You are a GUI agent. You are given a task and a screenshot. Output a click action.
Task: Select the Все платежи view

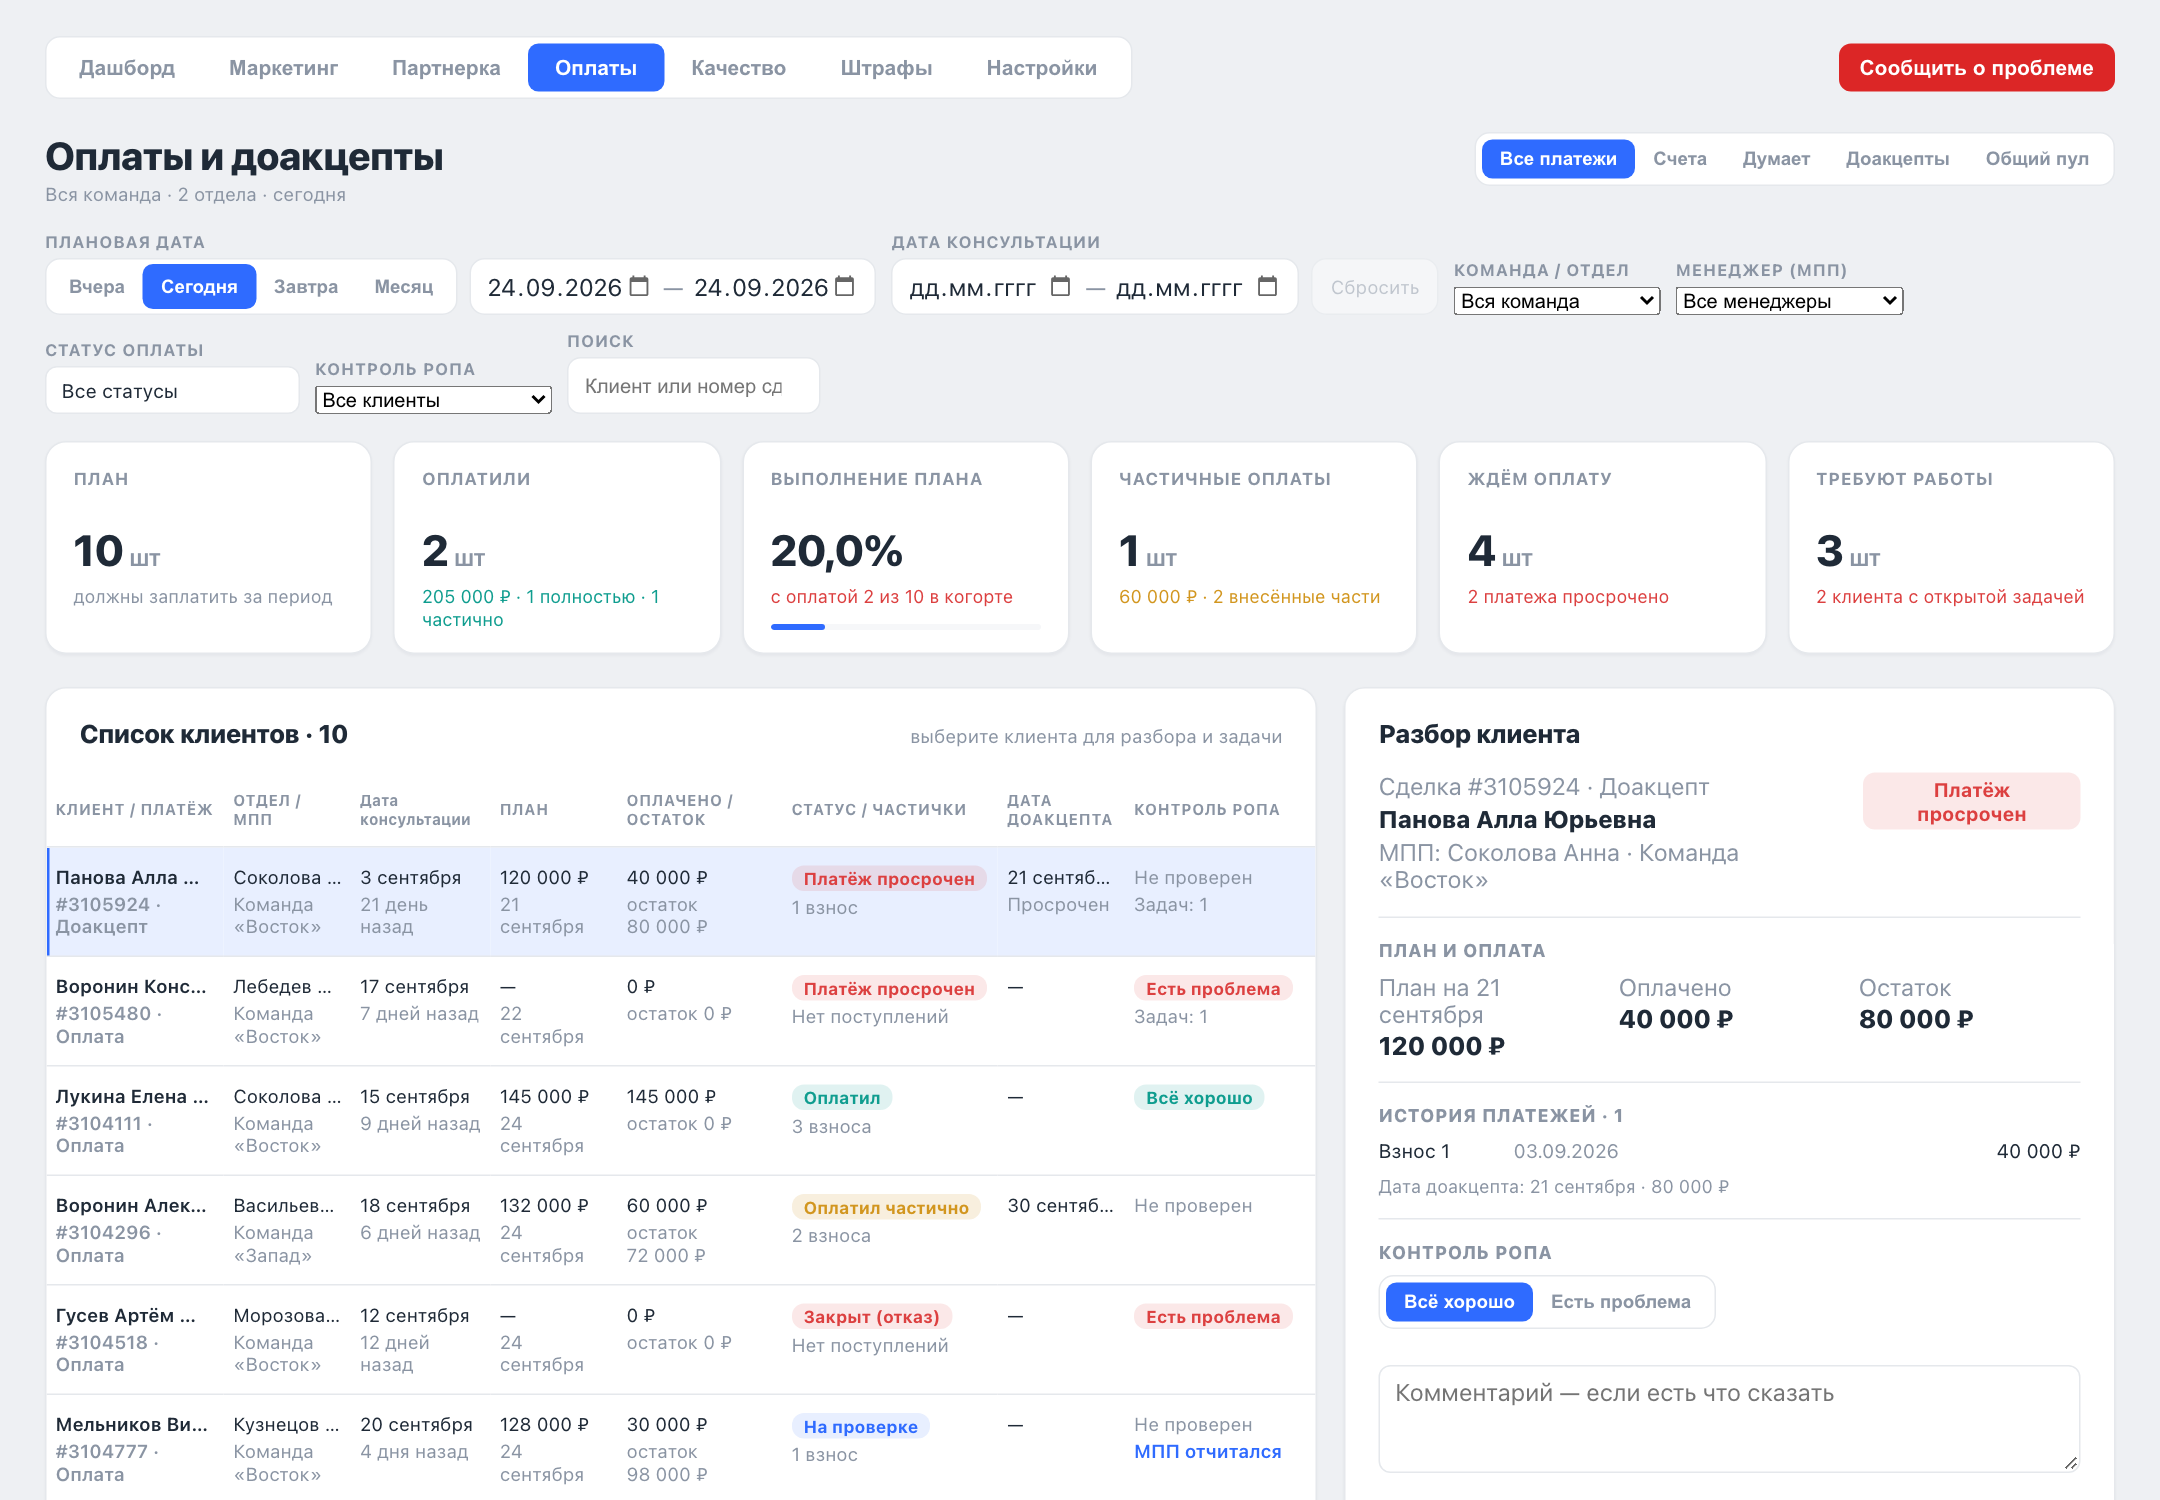pyautogui.click(x=1557, y=159)
